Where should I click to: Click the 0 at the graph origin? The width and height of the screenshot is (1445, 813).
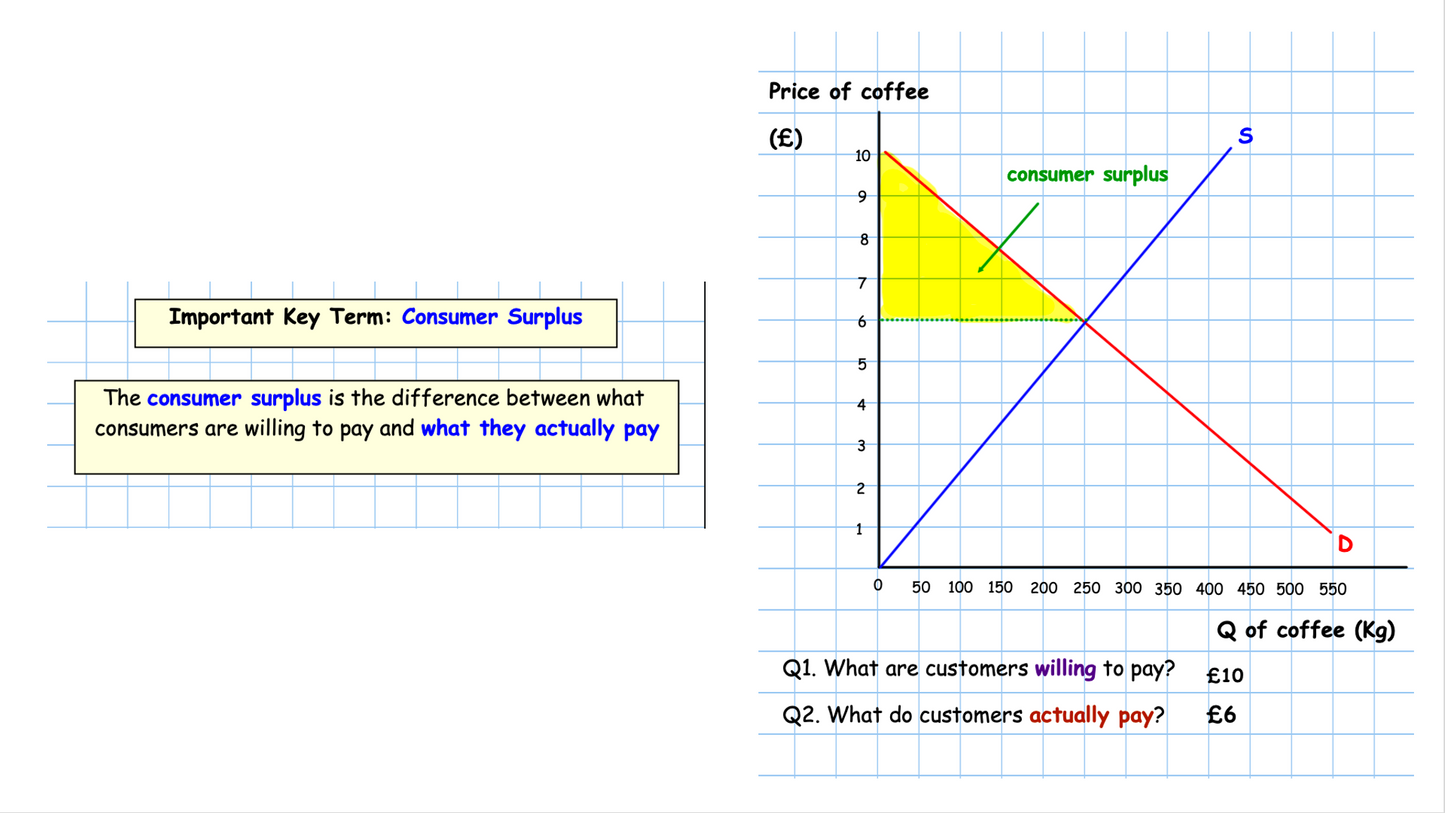877,588
